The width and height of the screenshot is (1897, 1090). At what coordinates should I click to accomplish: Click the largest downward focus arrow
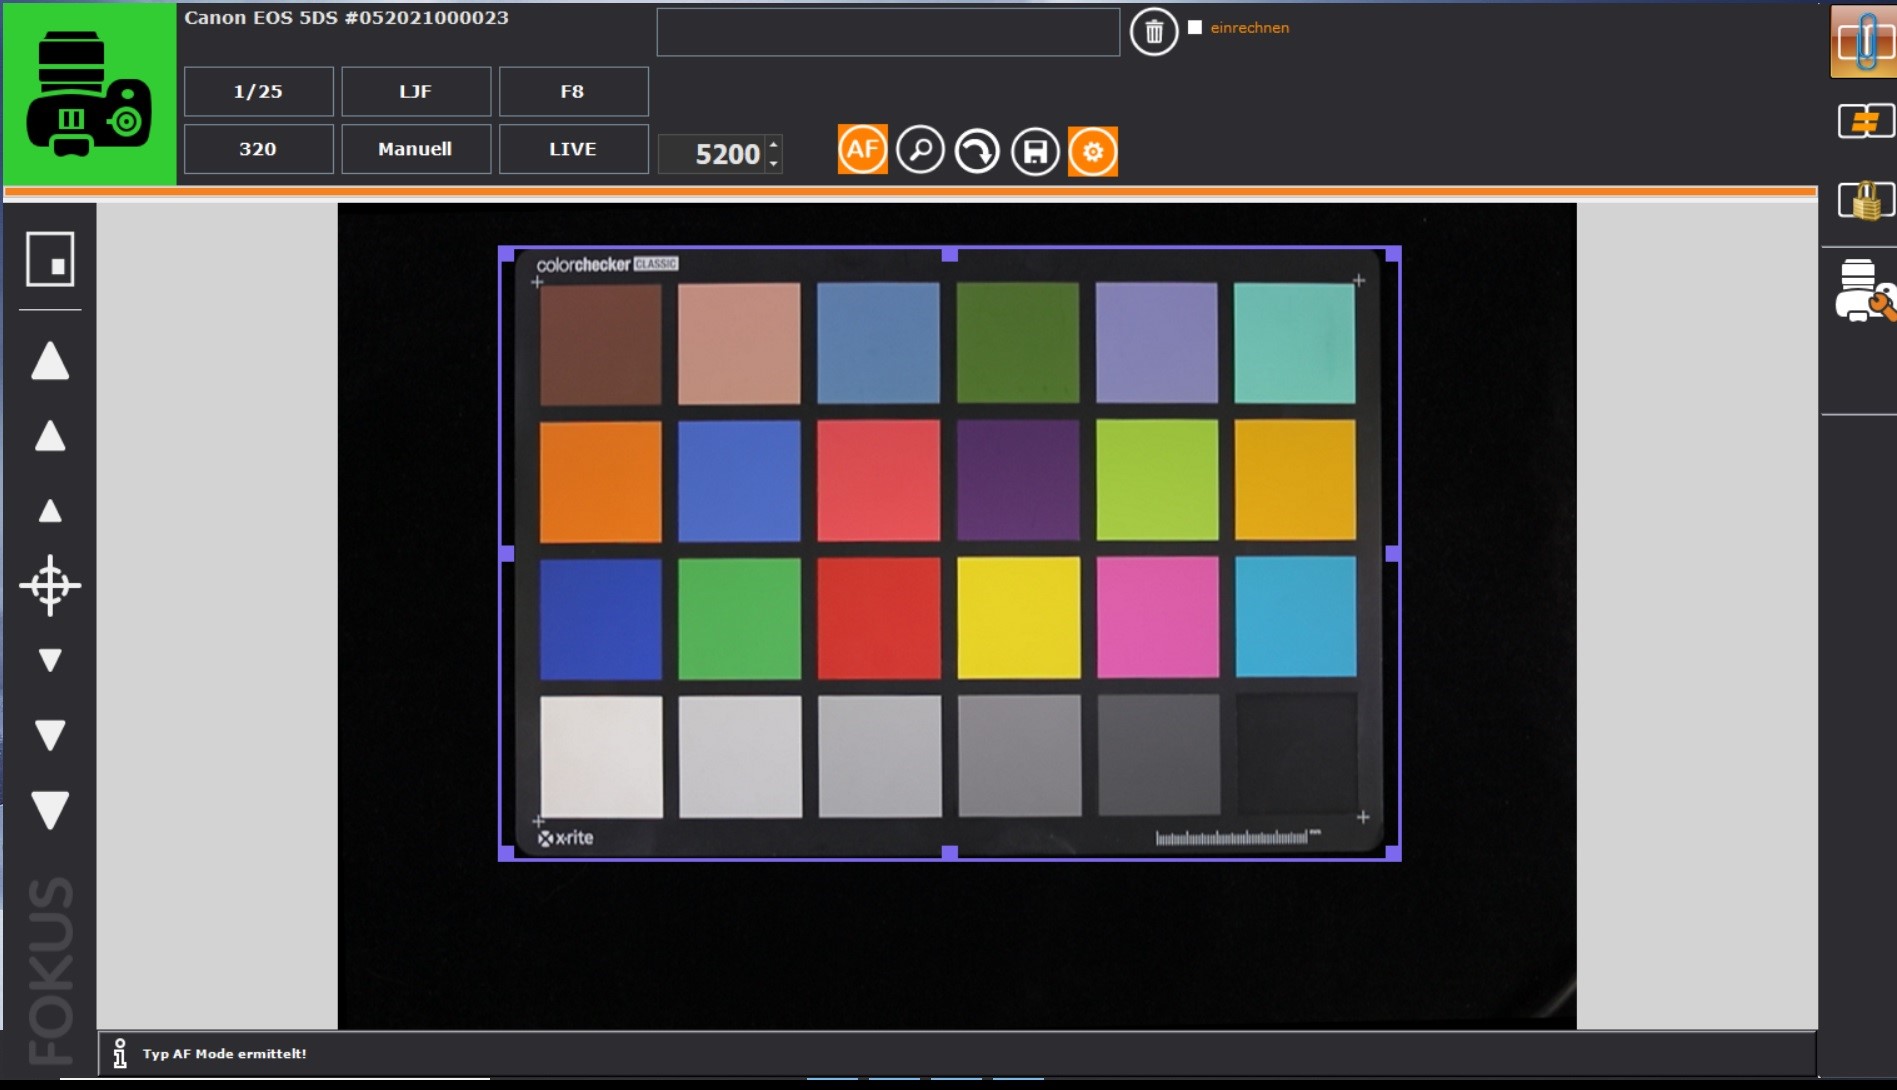tap(50, 809)
